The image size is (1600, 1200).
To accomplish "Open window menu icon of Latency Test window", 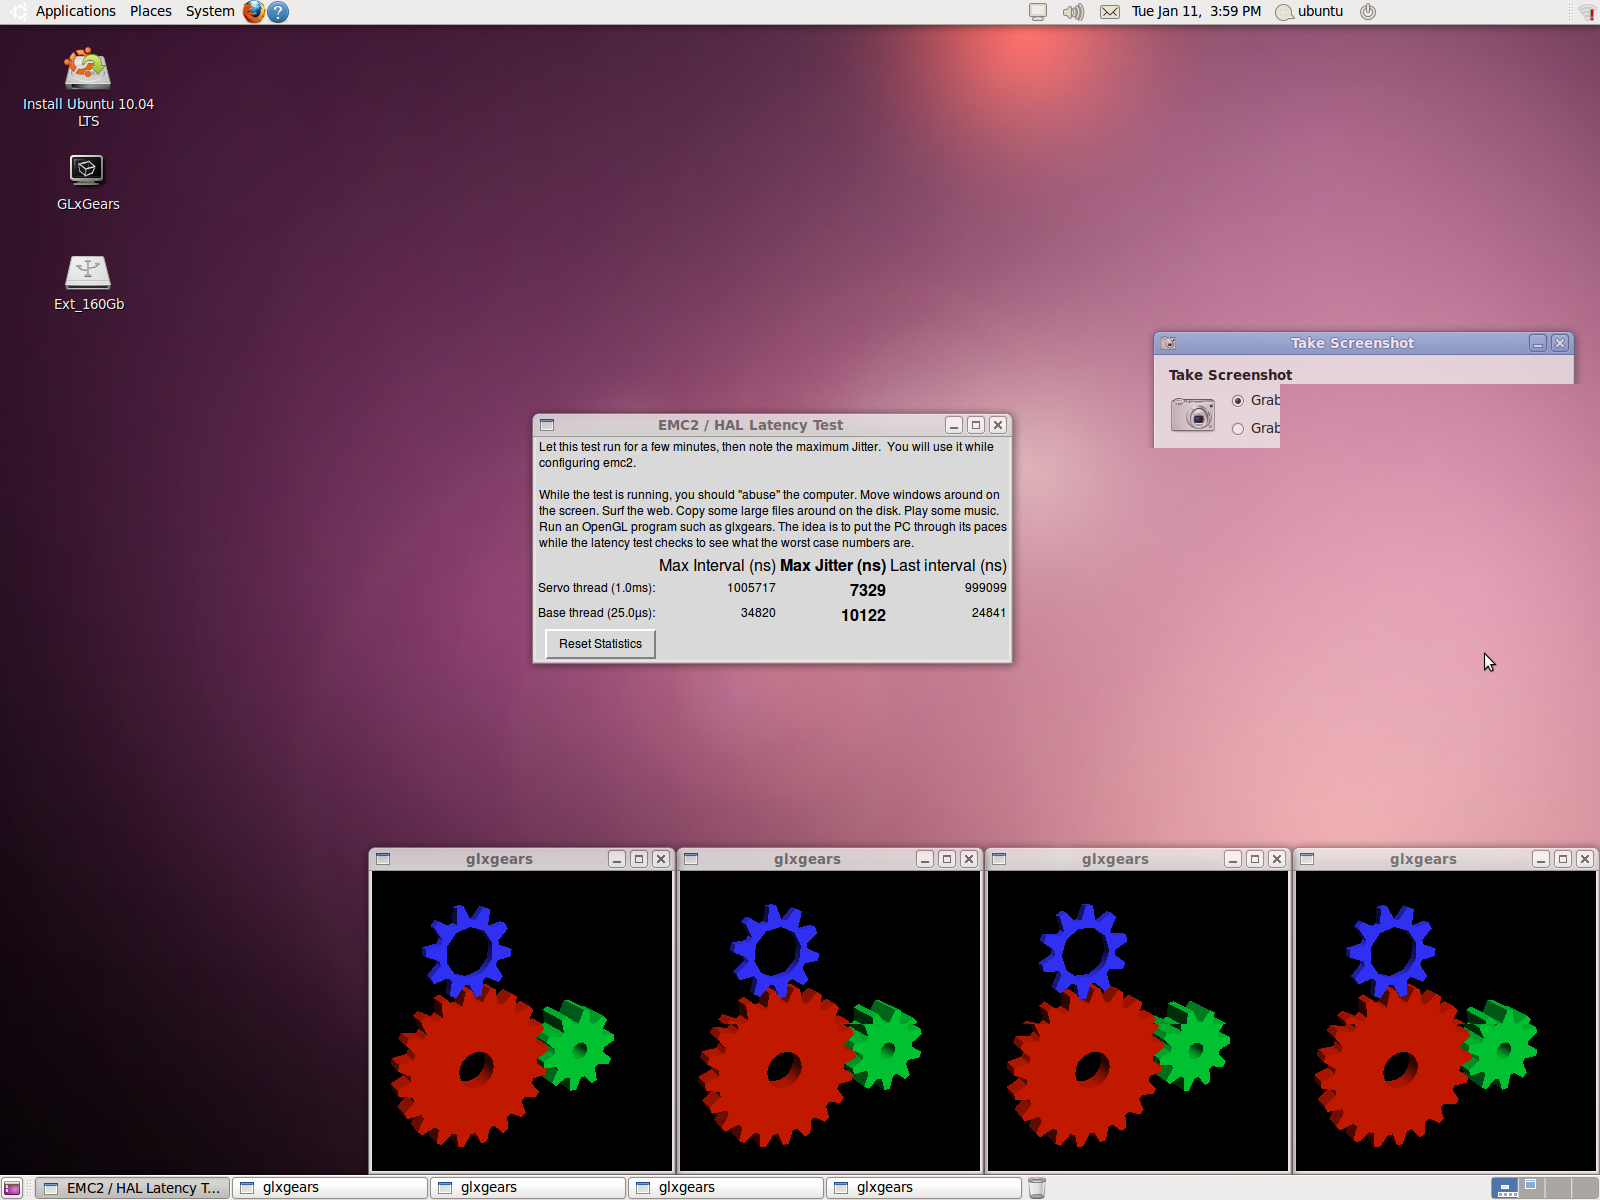I will (x=547, y=425).
